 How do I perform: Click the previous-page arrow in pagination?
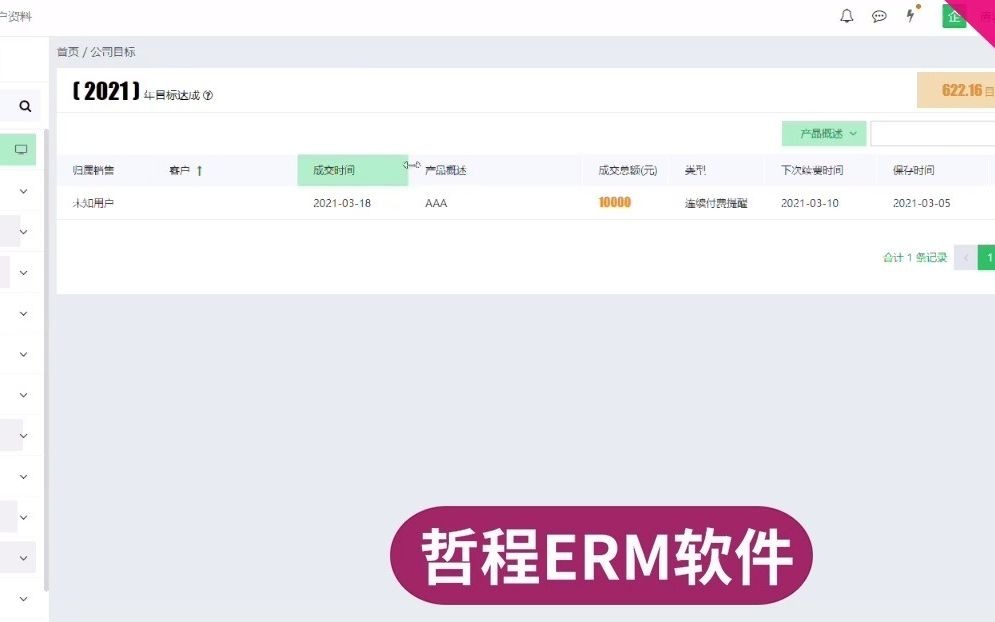(x=965, y=257)
